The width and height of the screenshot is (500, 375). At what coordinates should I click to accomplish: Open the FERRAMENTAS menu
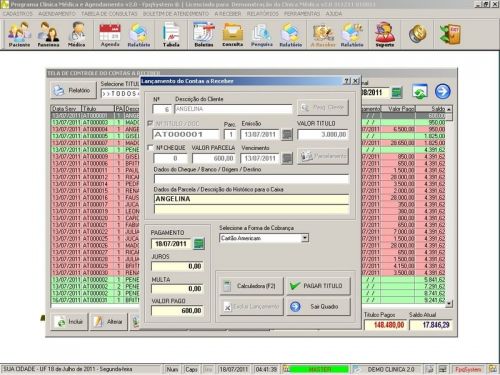(x=302, y=14)
